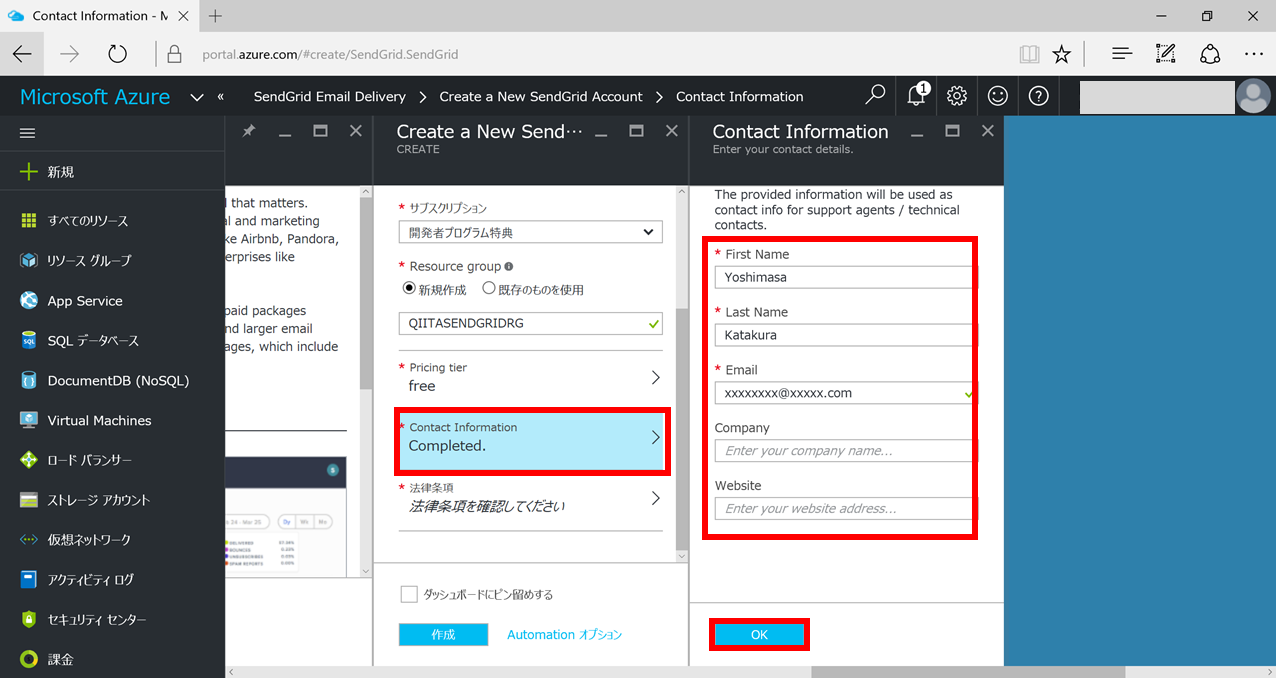Open サブスクリプション dropdown
1276x678 pixels.
point(530,232)
